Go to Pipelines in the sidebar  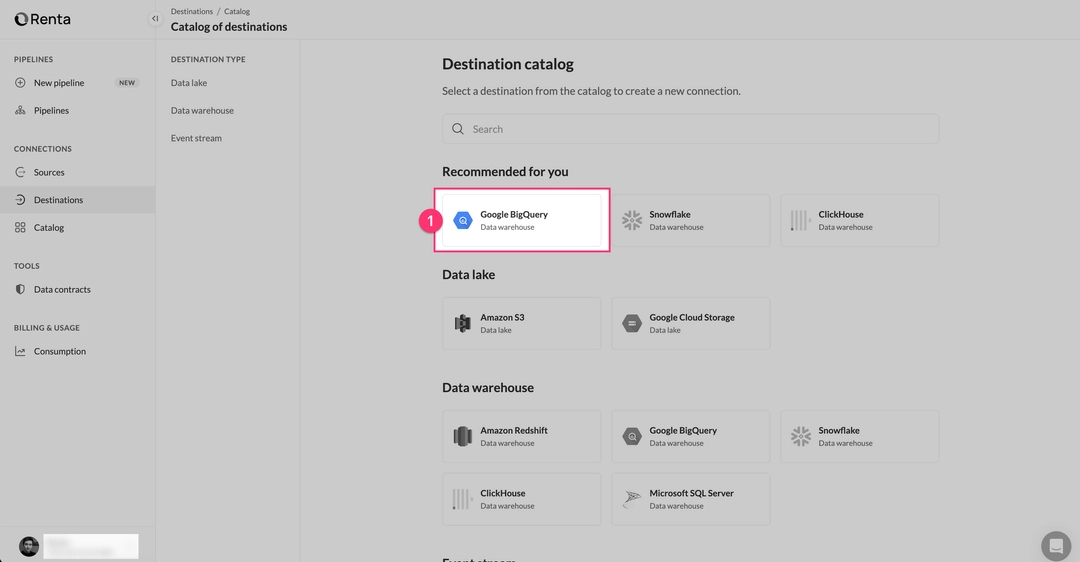tap(77, 110)
